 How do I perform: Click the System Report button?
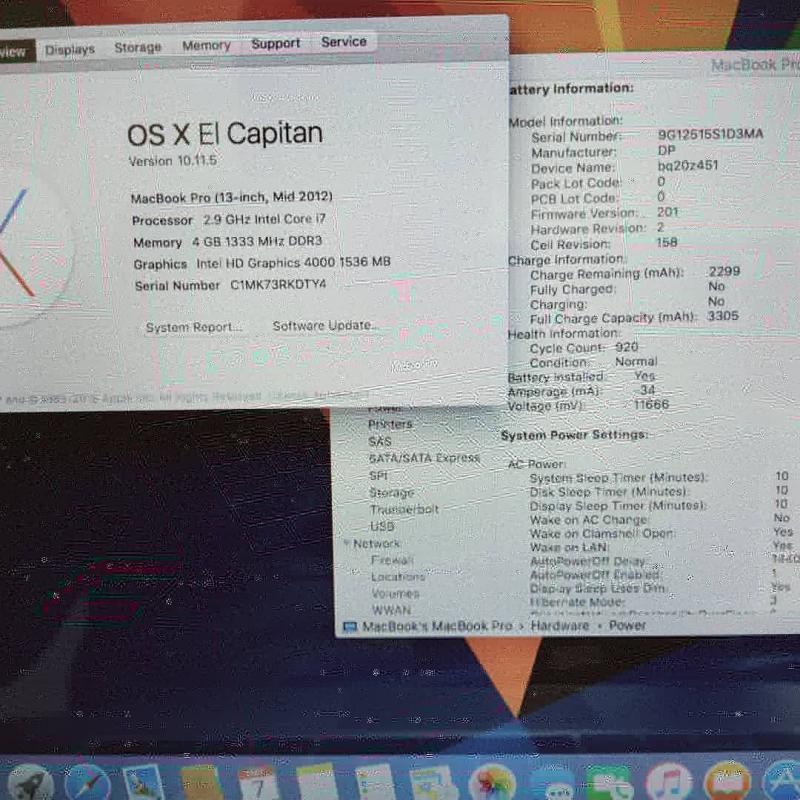(x=193, y=327)
